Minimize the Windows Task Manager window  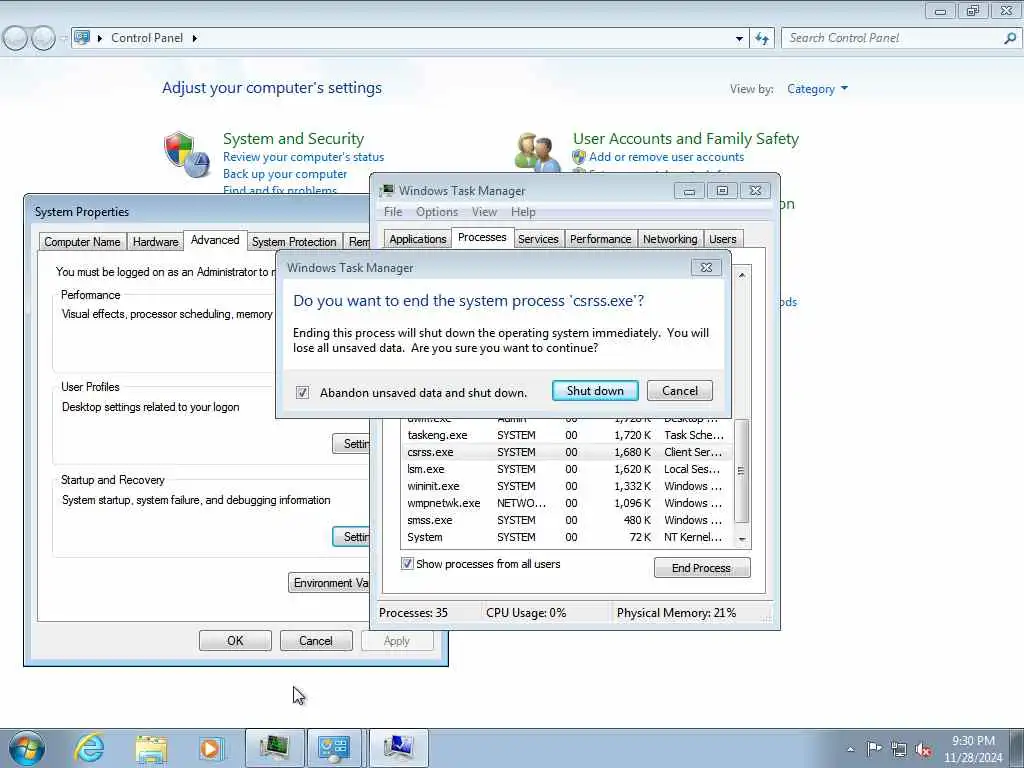coord(689,191)
